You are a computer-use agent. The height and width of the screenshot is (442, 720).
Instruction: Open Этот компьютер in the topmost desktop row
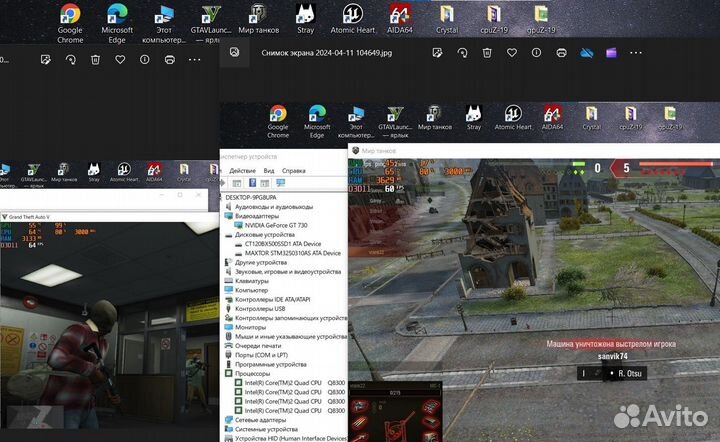(x=164, y=23)
